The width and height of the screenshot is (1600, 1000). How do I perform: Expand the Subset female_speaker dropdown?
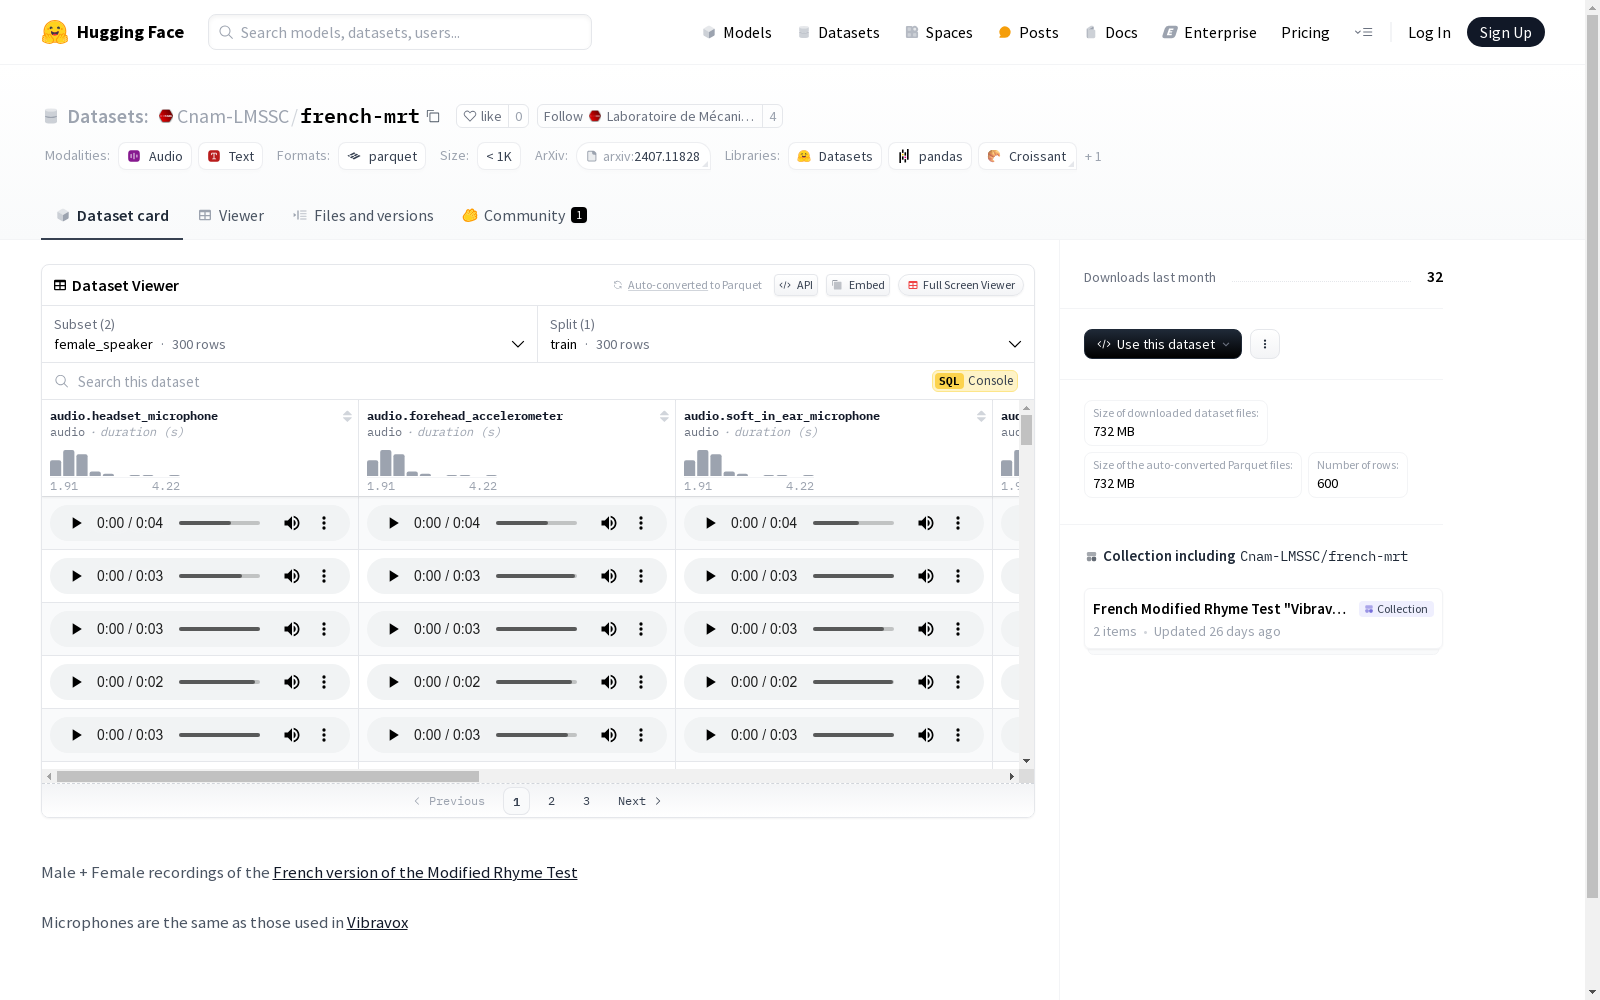(290, 334)
